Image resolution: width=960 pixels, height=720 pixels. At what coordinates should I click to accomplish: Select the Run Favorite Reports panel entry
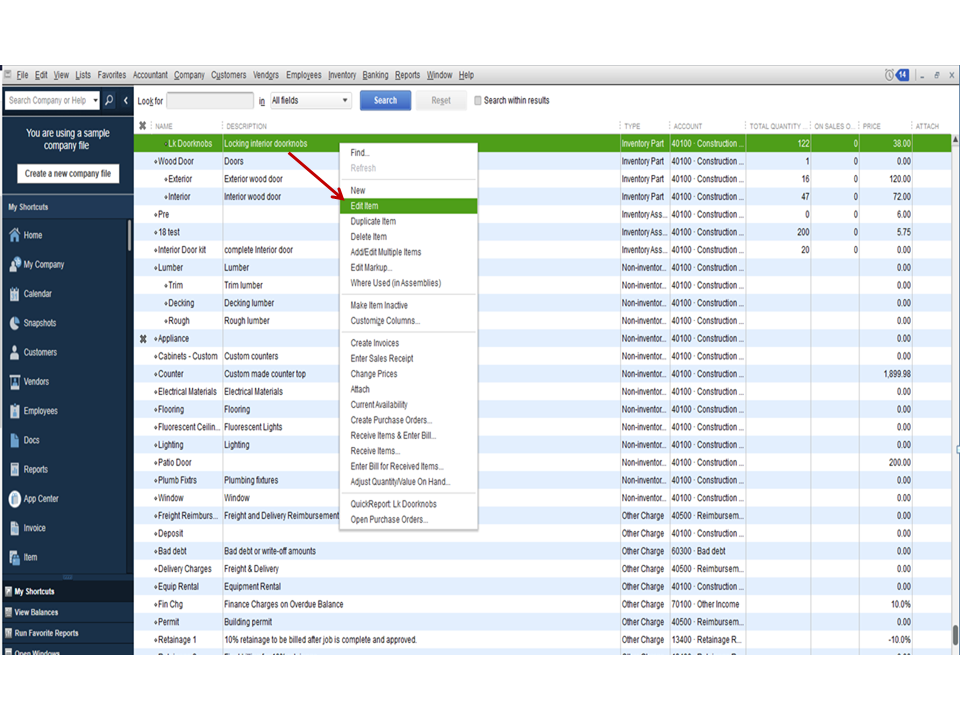(68, 633)
